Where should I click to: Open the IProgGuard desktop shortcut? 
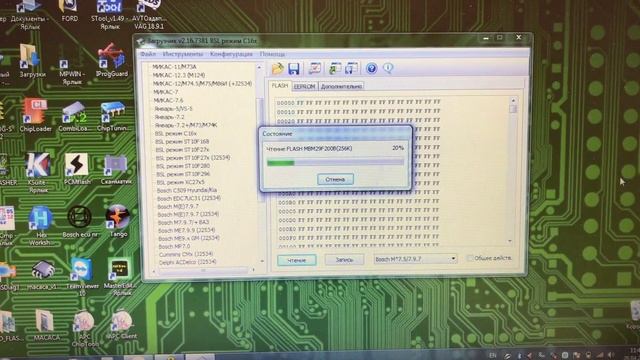coord(111,60)
